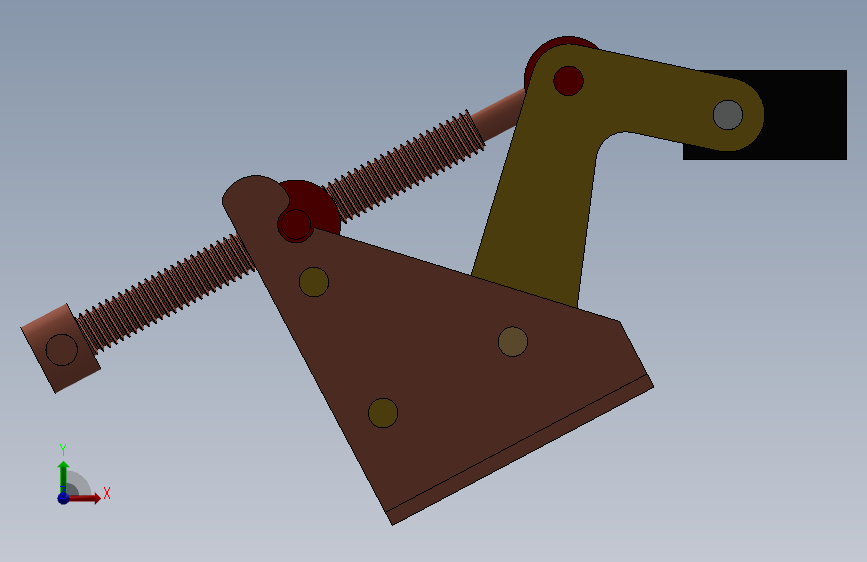Viewport: 867px width, 562px height.
Task: Select the dark red pin in the bracket hook
Action: click(x=296, y=225)
